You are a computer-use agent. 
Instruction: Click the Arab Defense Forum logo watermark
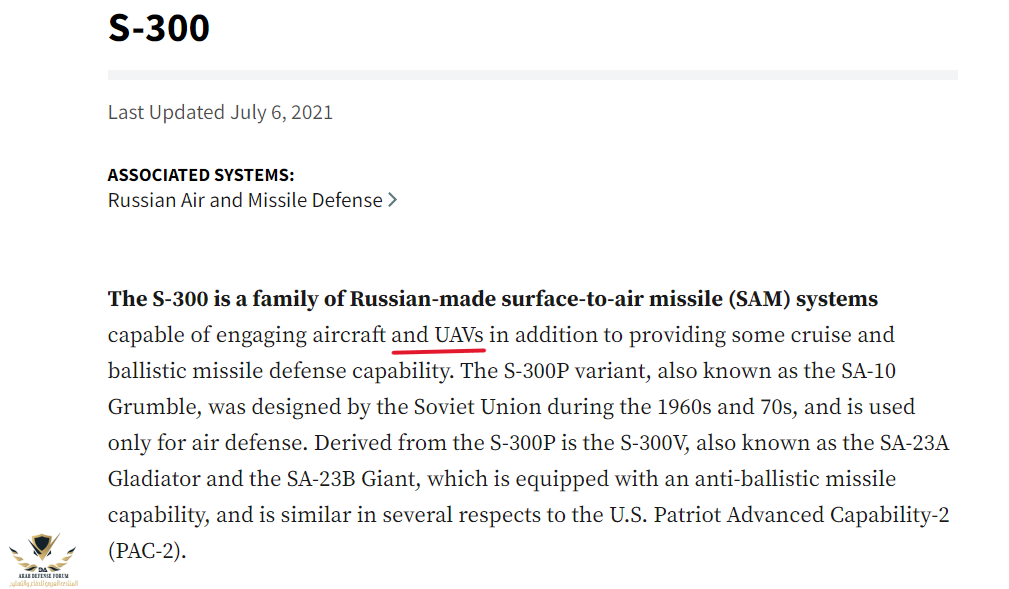coord(43,559)
